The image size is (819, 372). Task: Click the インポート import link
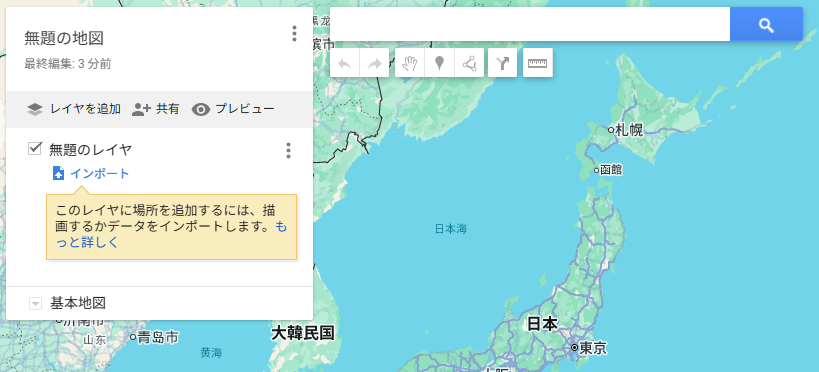coord(91,173)
